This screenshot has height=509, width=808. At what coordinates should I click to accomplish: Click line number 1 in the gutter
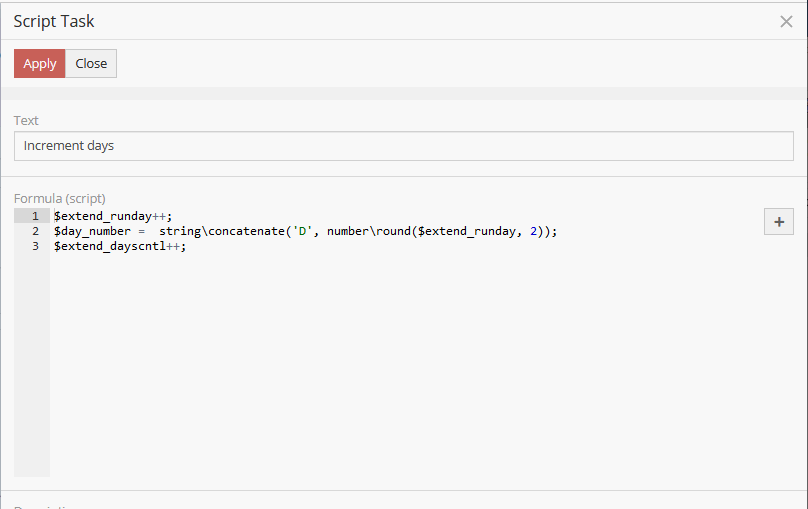pyautogui.click(x=35, y=216)
